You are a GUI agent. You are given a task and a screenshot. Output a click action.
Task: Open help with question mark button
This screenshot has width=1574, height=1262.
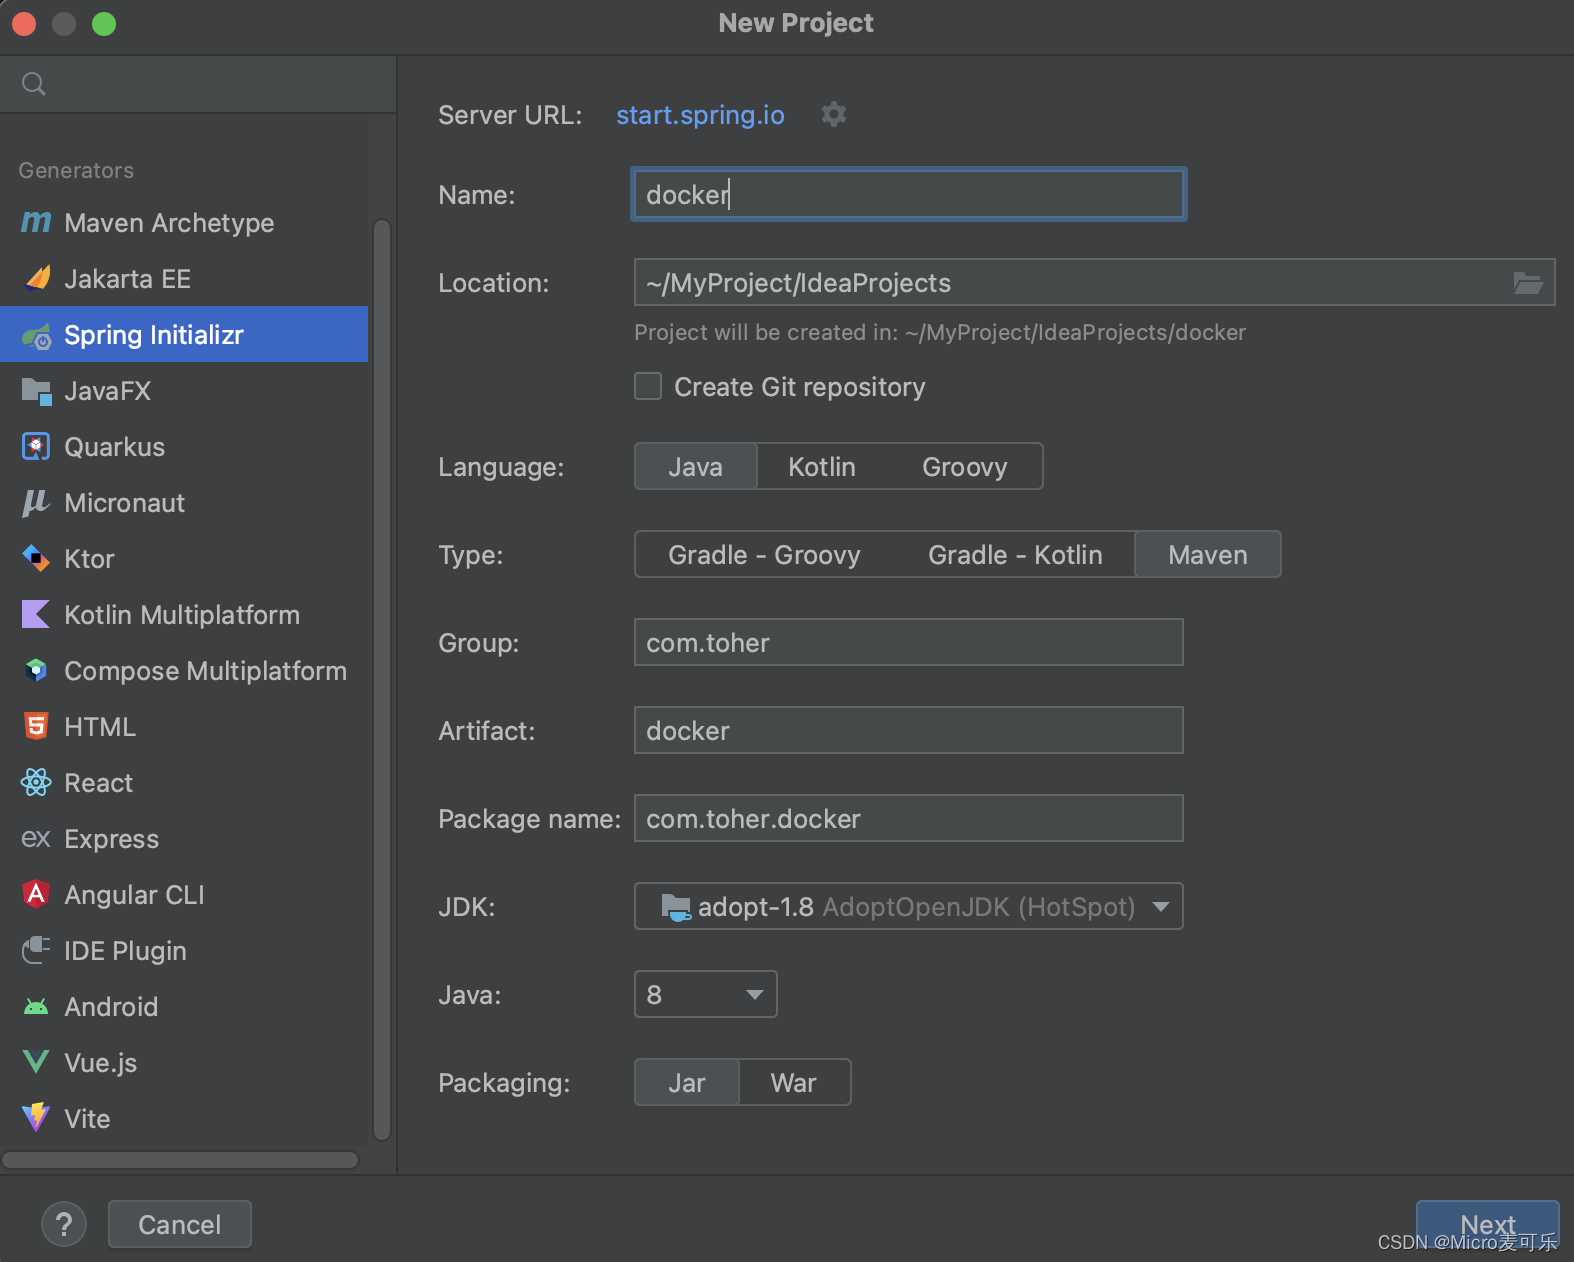click(x=64, y=1224)
